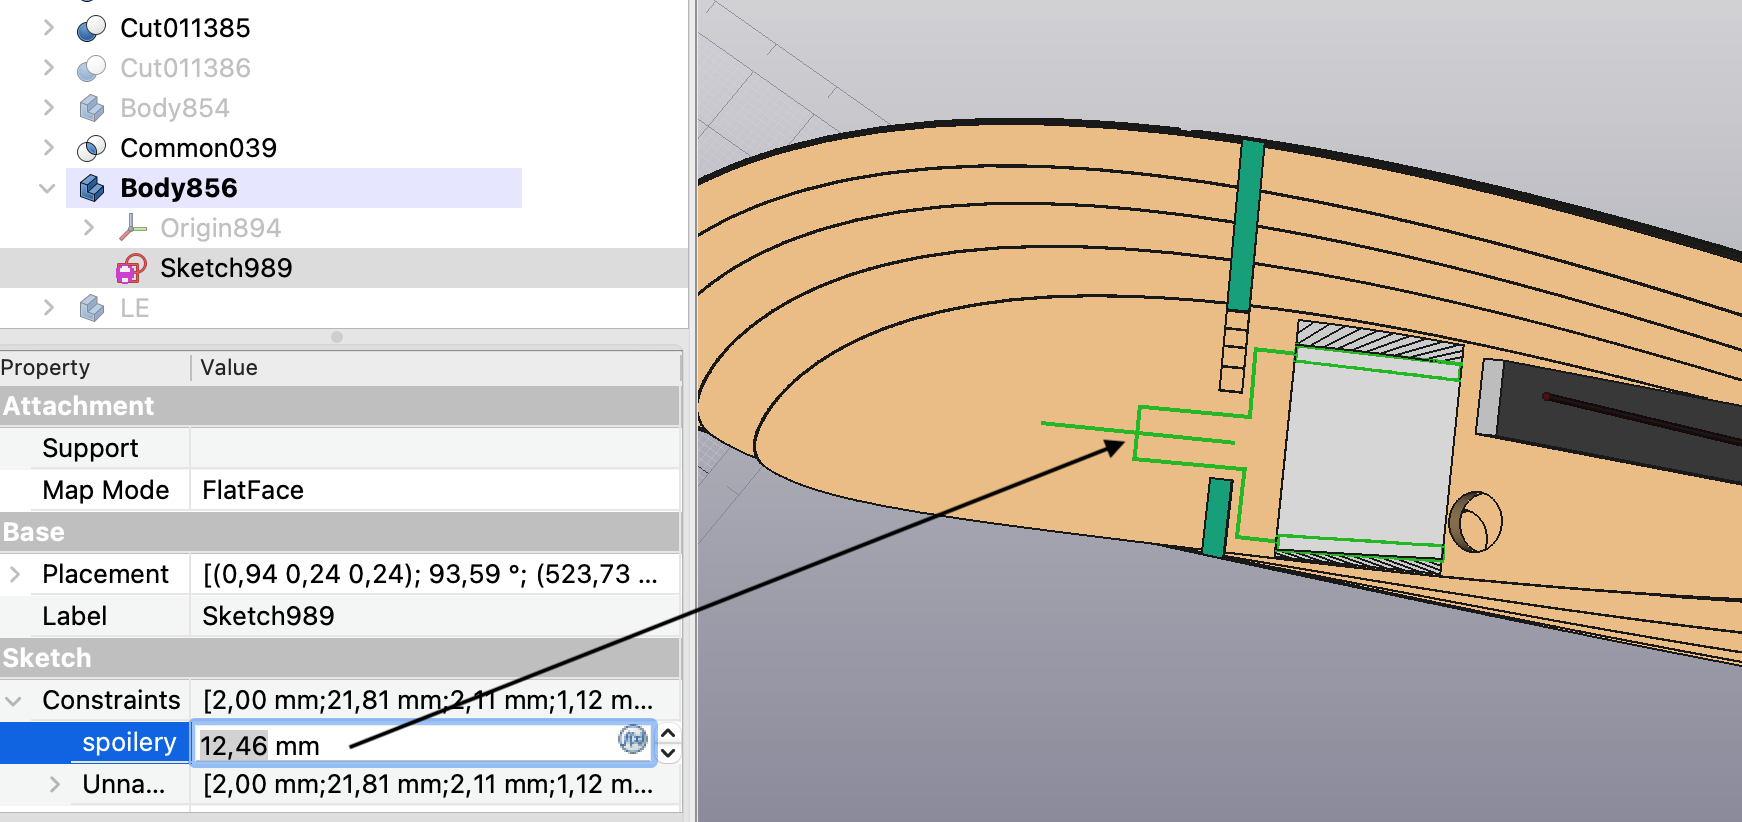Click the Body854 body icon
The image size is (1742, 822).
coord(91,108)
